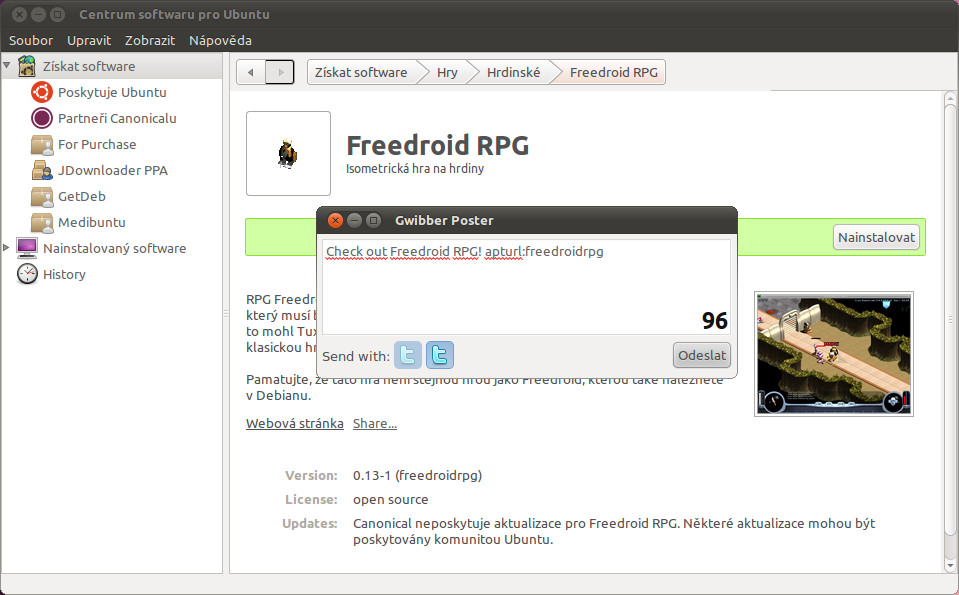
Task: Select the Medibuntu source icon
Action: tap(42, 223)
